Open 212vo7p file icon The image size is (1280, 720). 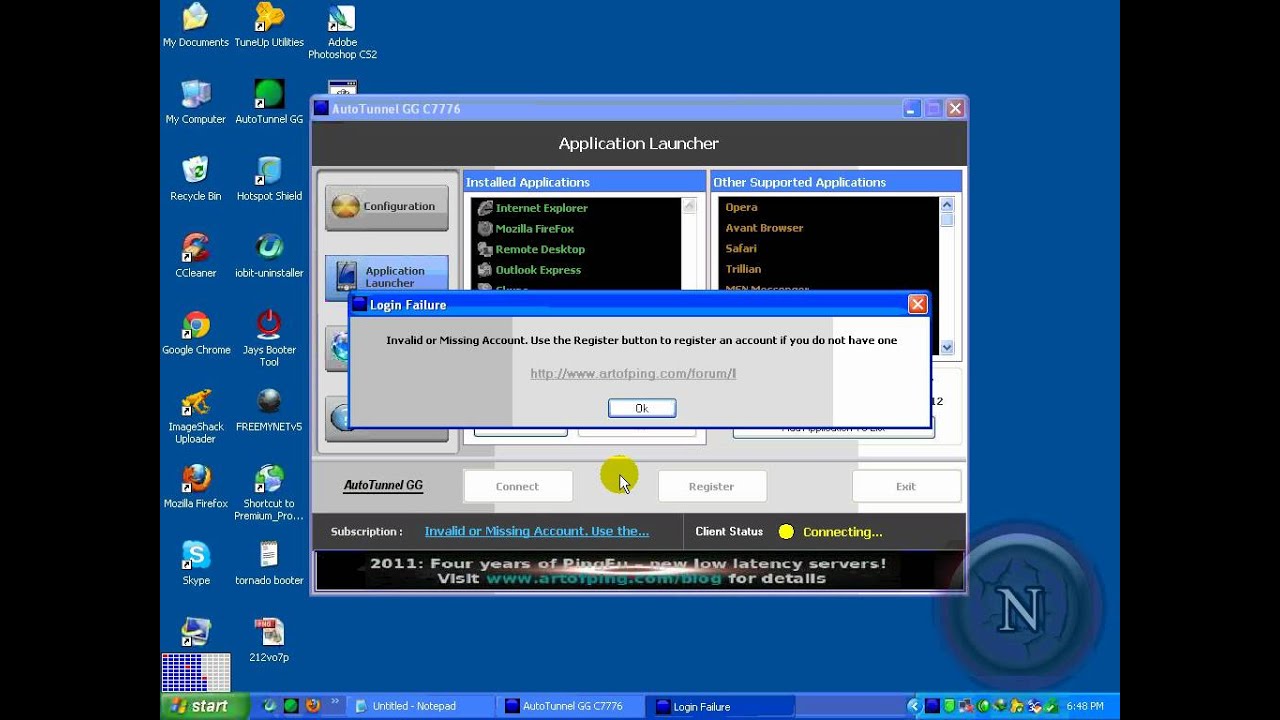[269, 641]
